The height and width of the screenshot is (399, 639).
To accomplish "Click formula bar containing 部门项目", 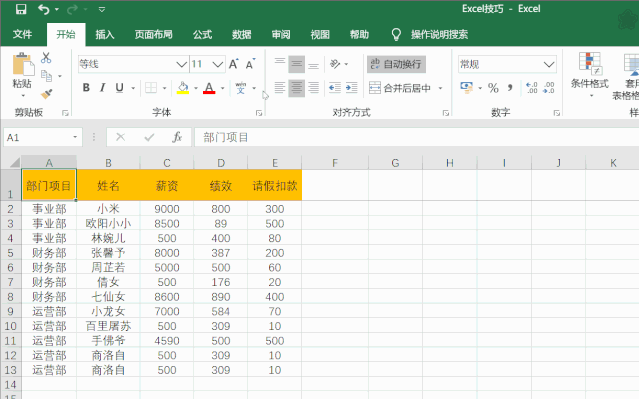I will point(416,137).
